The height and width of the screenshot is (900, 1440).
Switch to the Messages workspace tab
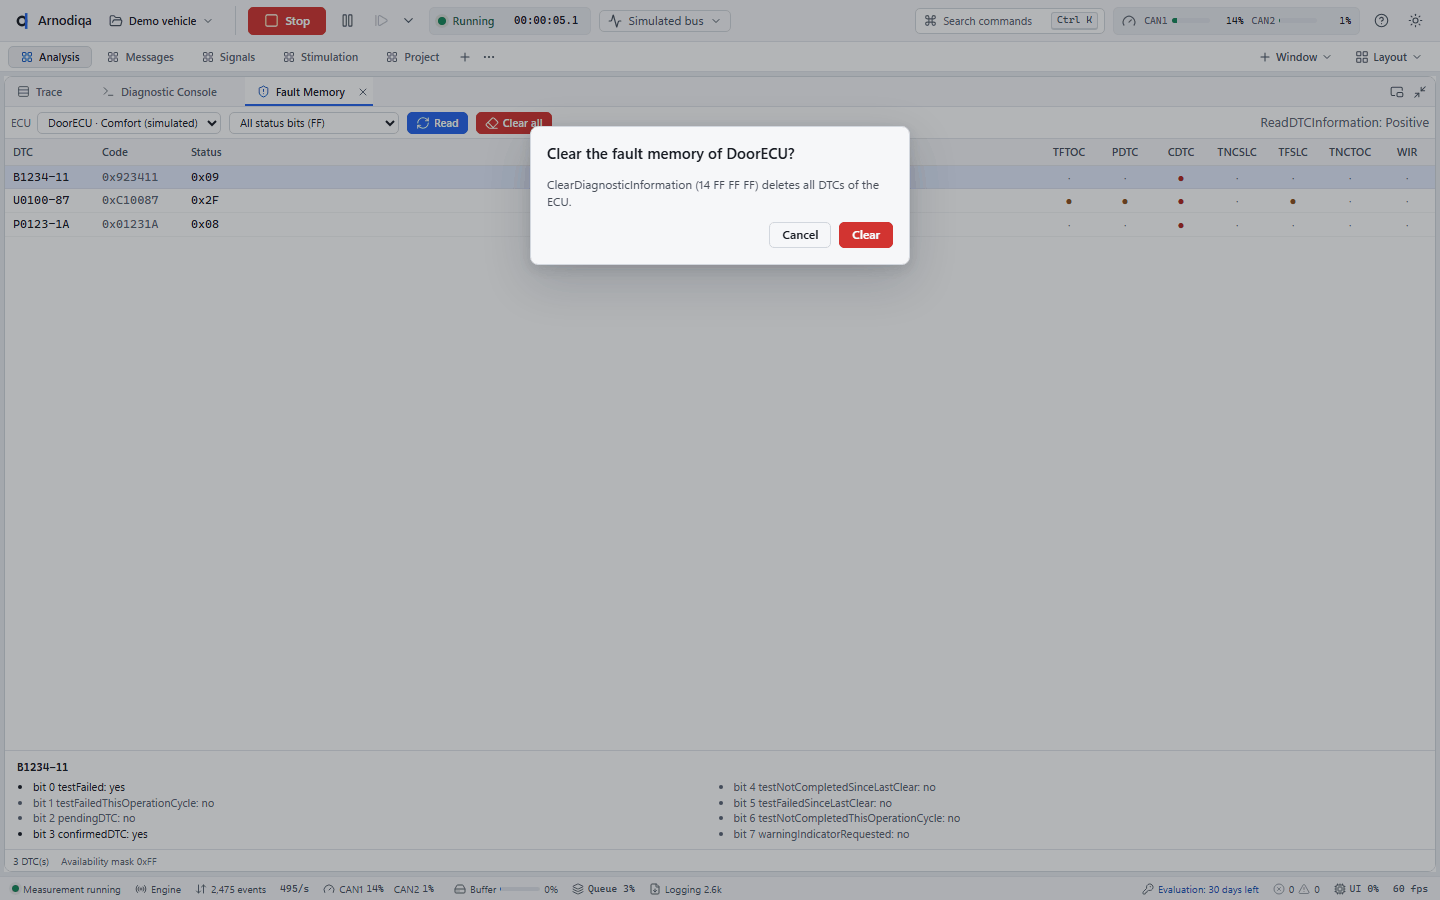(140, 57)
